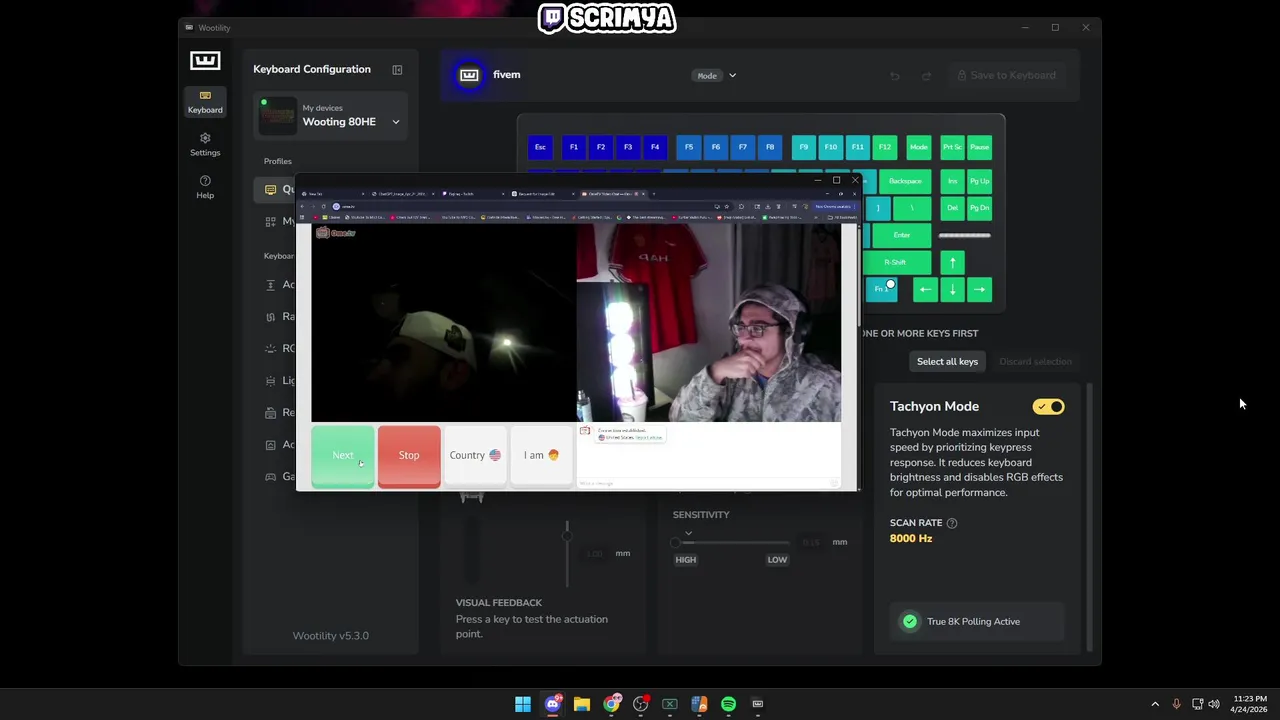Open the Mode dropdown next to fivem
This screenshot has height=720, width=1280.
716,75
